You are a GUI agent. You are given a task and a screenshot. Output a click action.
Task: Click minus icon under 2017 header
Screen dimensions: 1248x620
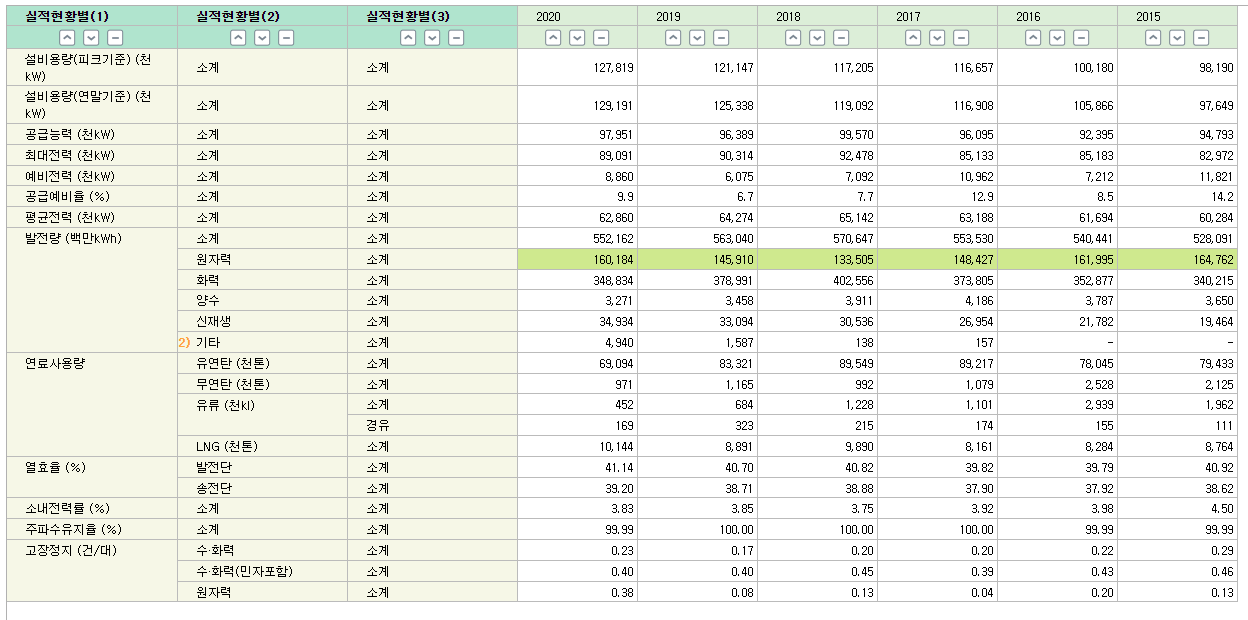tap(961, 37)
